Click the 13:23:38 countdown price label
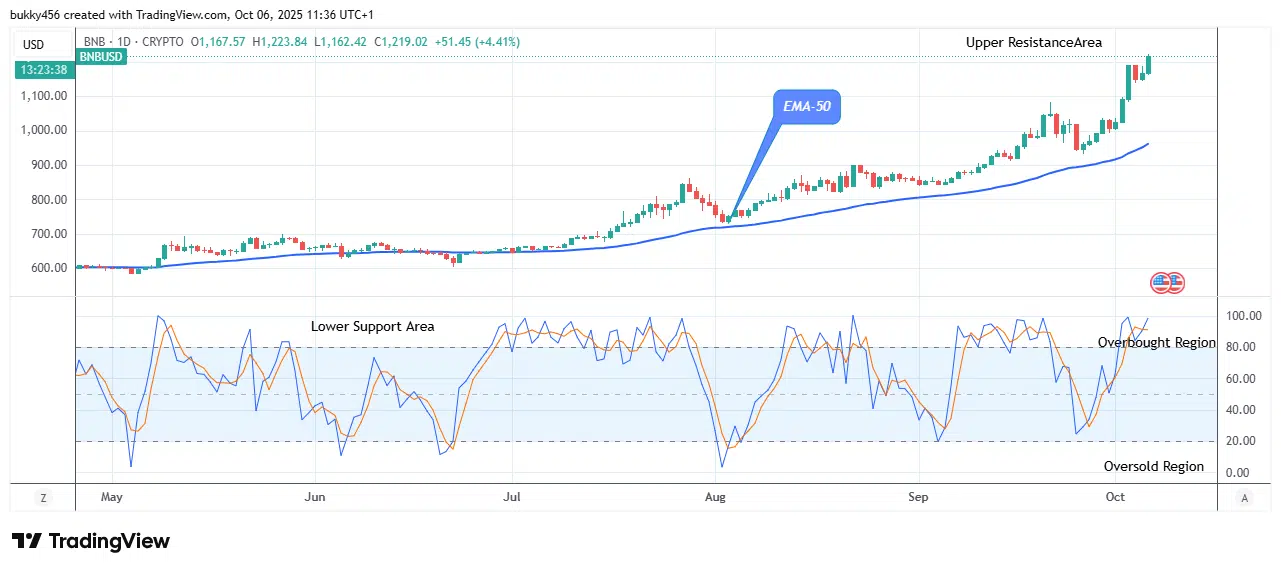Screen dimensions: 1281x571 [x=42, y=70]
